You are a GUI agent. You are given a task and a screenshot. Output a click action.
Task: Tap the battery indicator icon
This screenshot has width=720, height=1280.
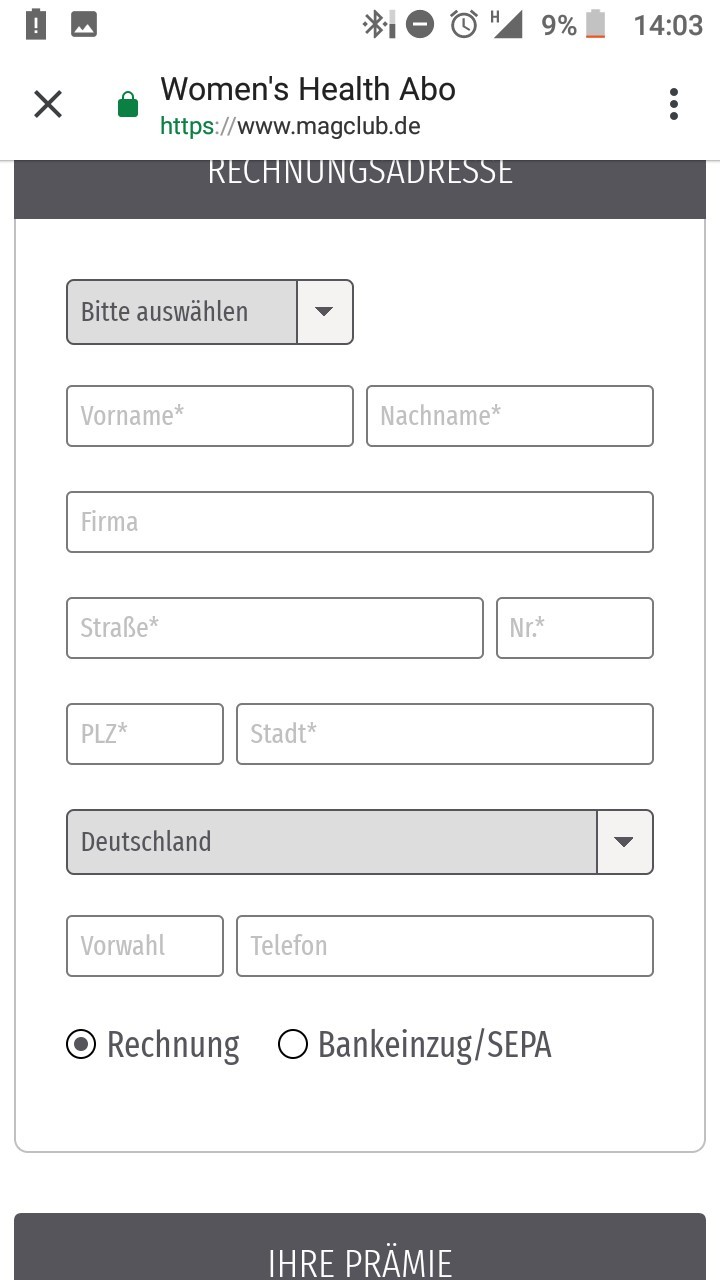tap(596, 24)
